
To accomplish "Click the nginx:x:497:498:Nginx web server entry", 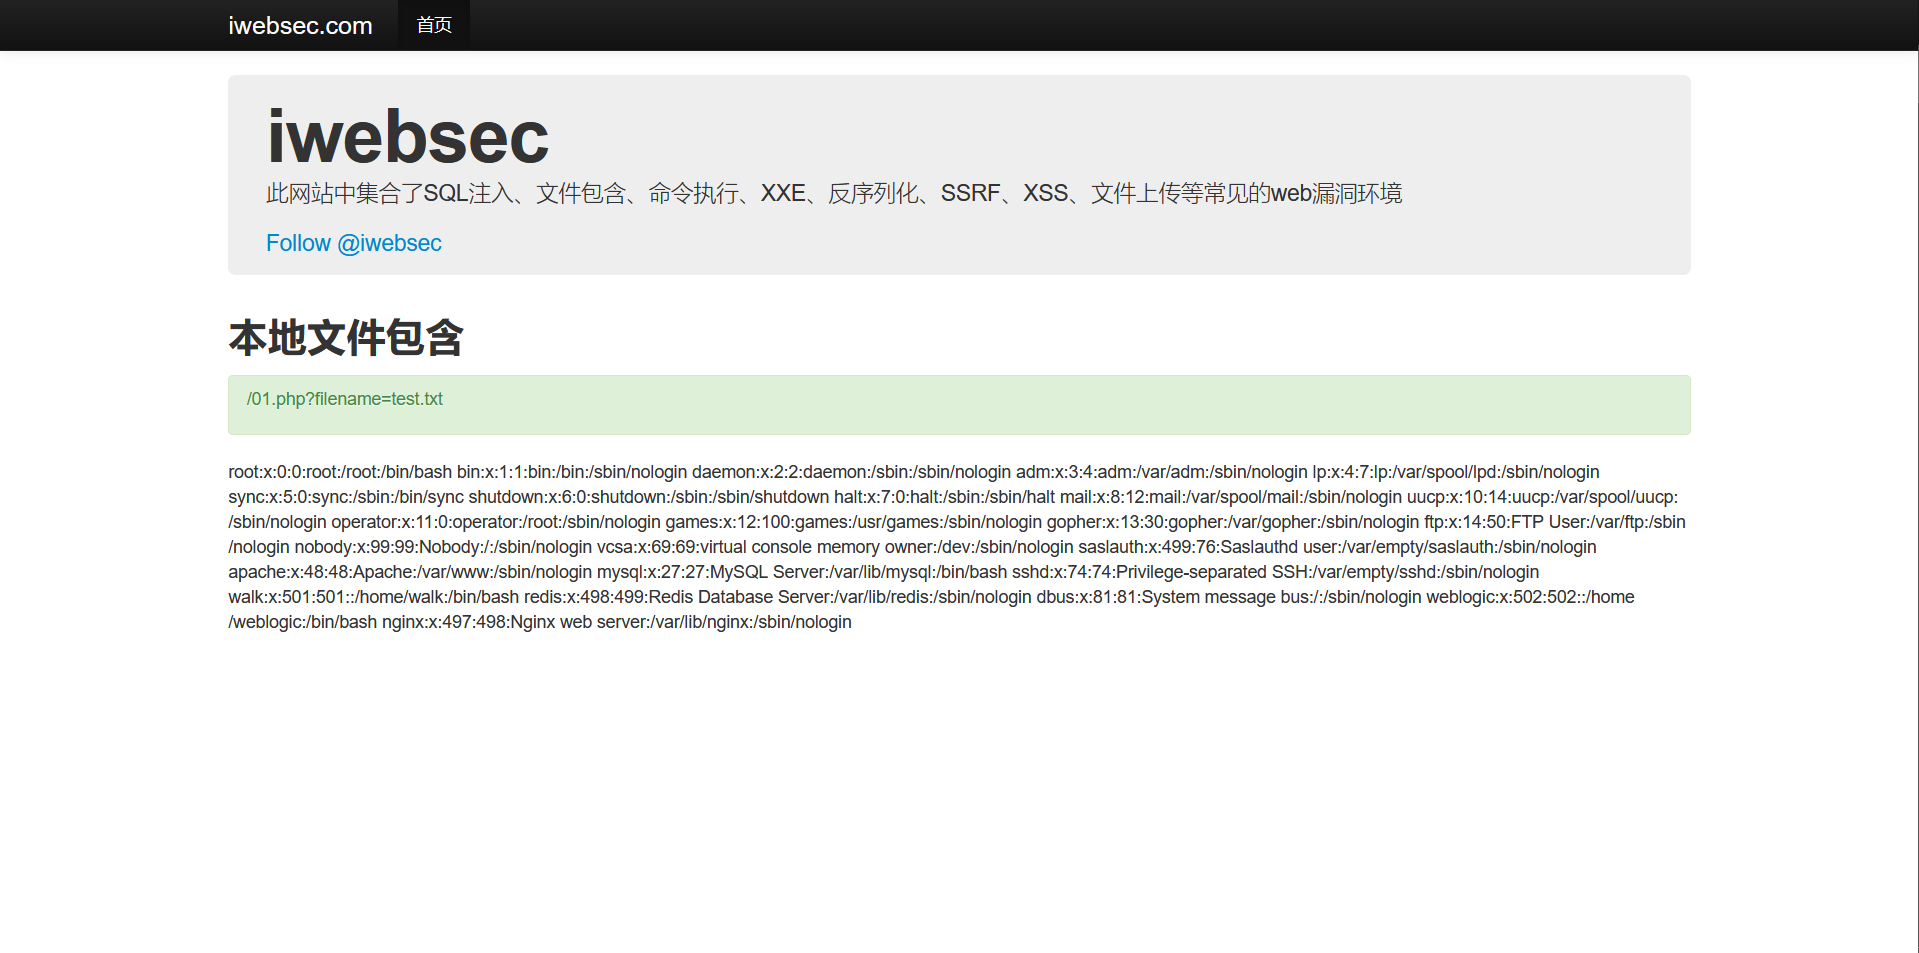I will pyautogui.click(x=617, y=622).
